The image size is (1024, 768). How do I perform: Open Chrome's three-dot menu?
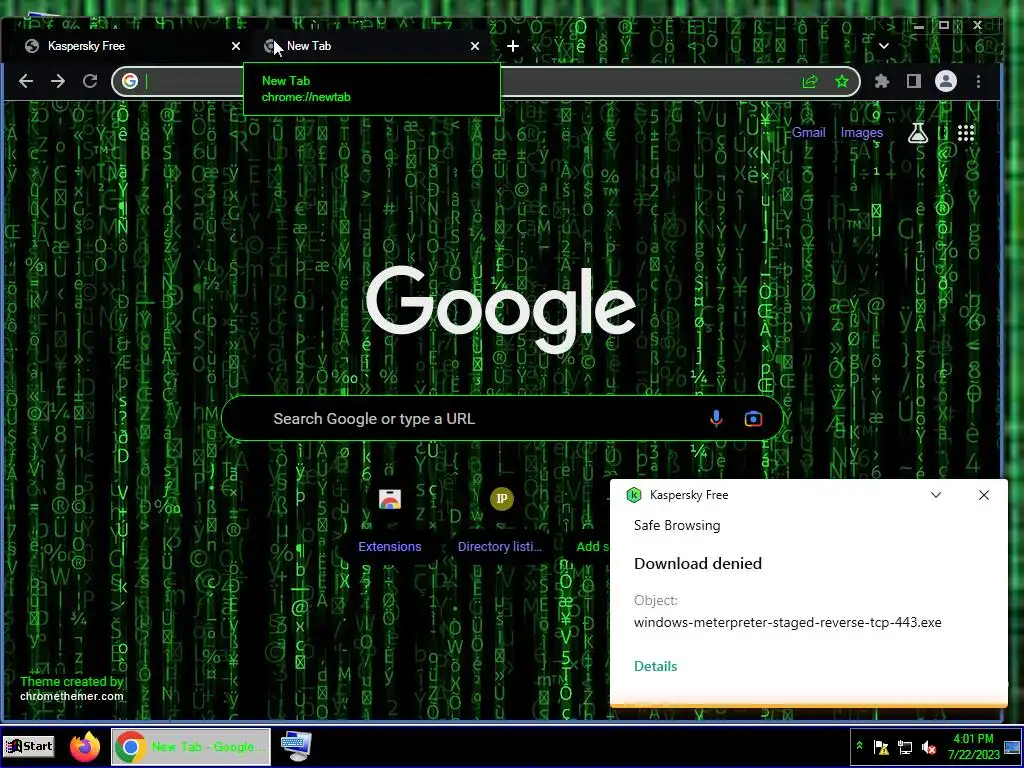pos(978,81)
